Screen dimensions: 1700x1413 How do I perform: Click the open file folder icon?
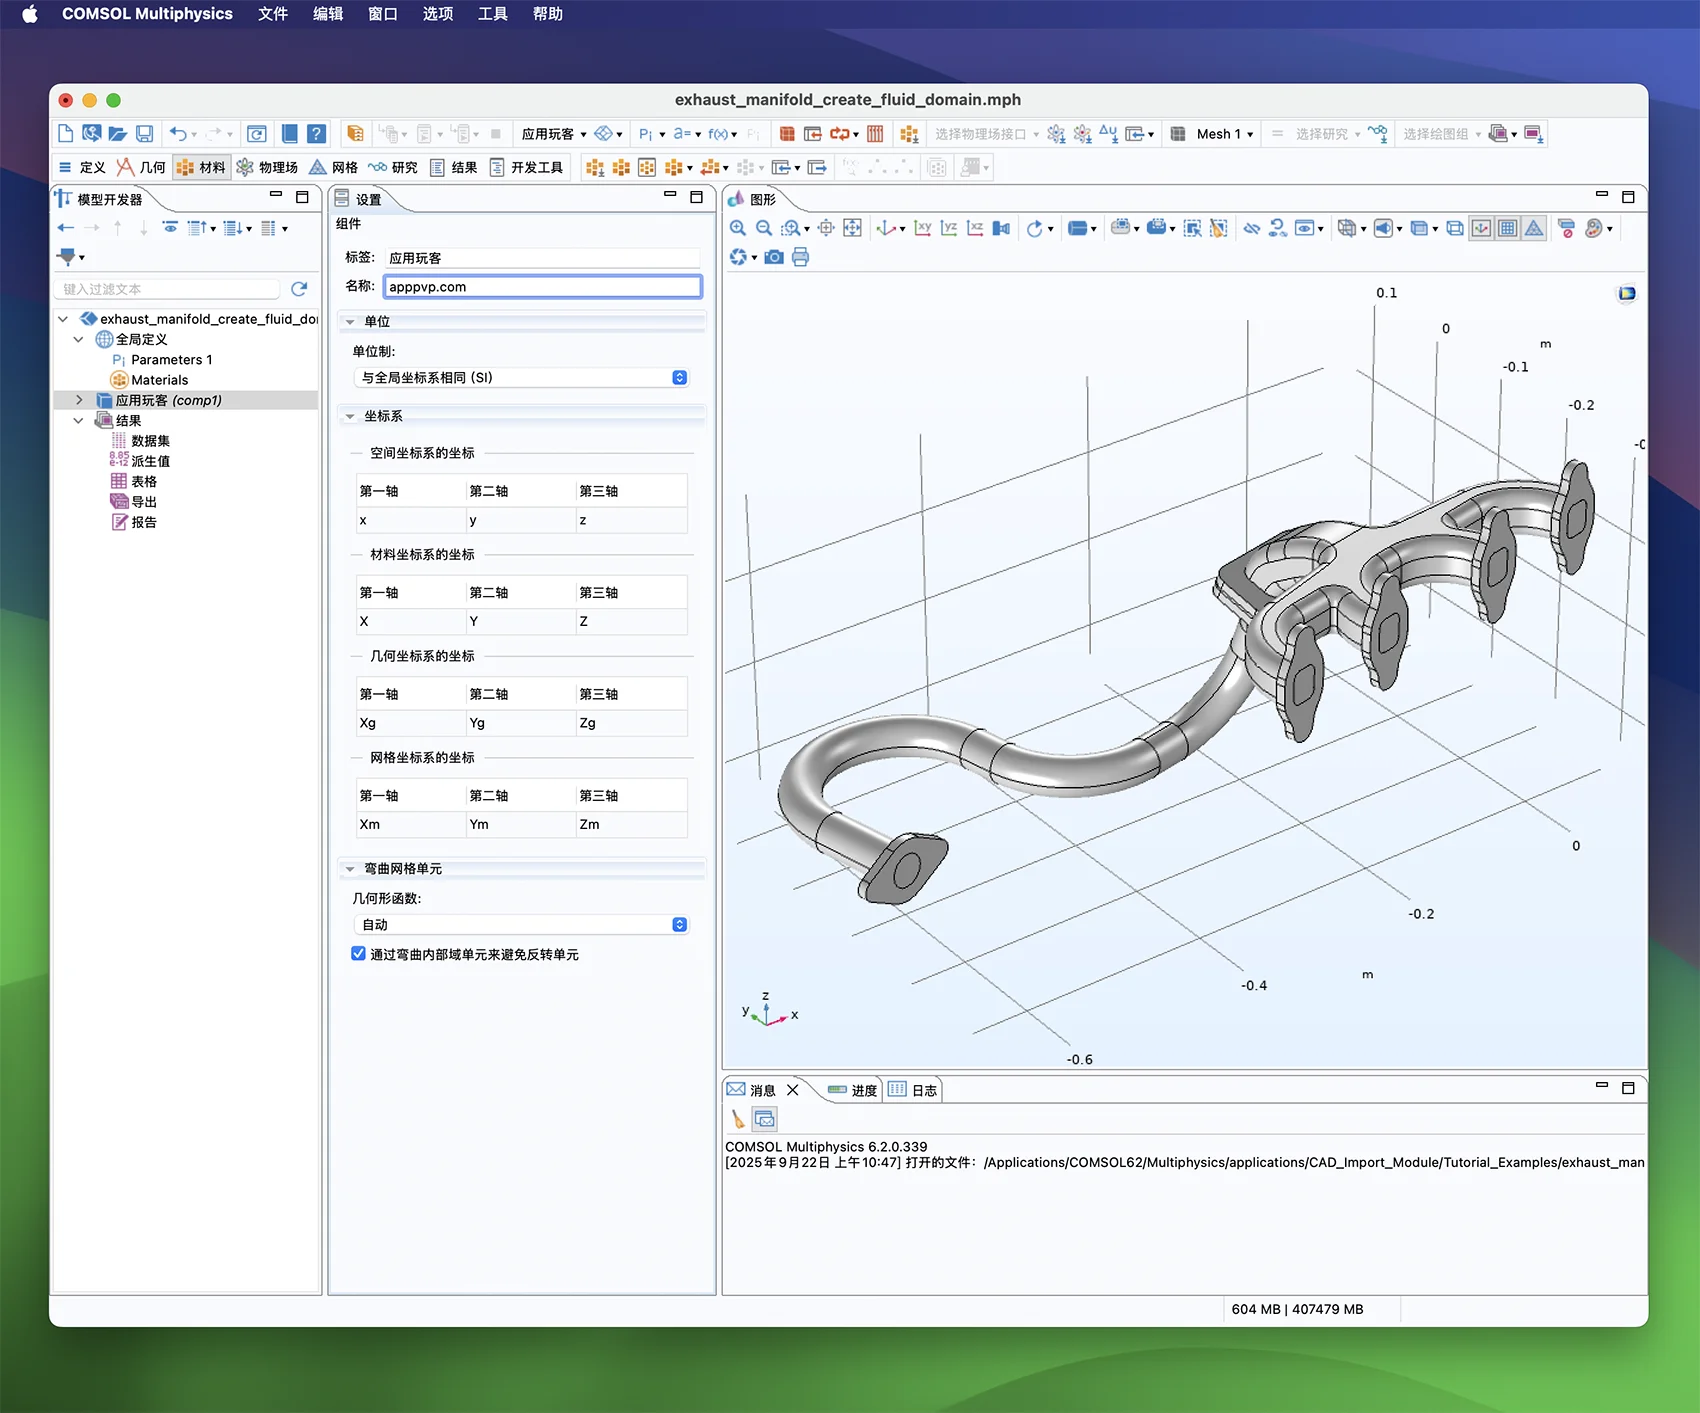pos(118,134)
